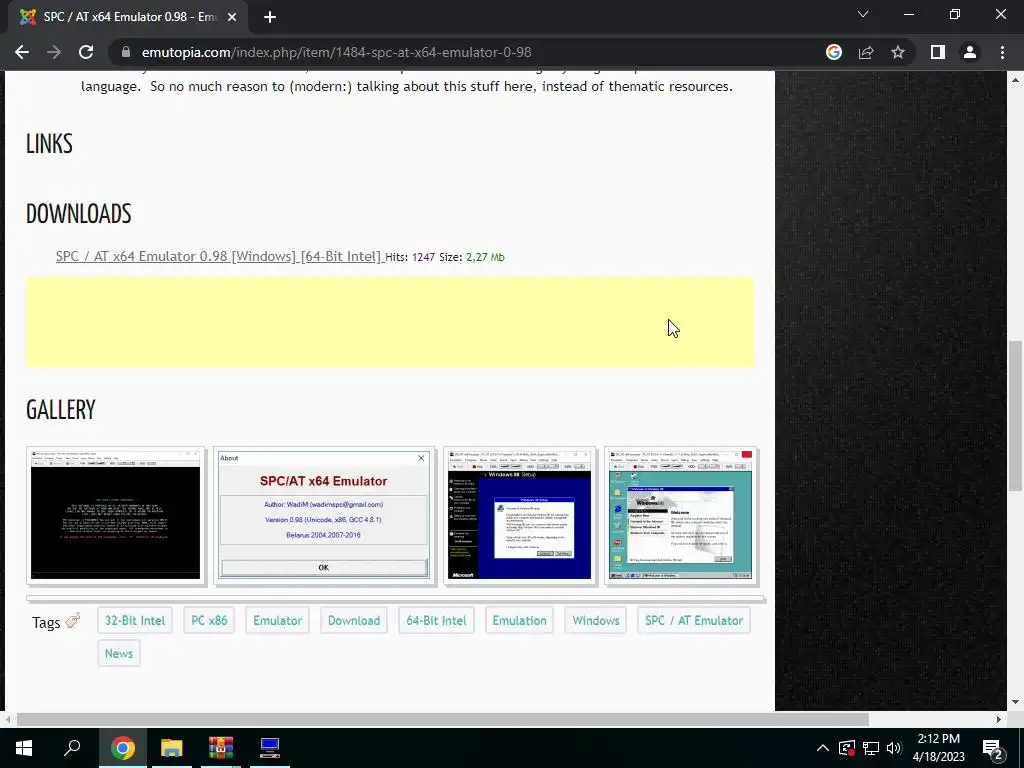This screenshot has height=768, width=1024.
Task: Open Chrome's three-dot menu
Action: tap(1002, 52)
